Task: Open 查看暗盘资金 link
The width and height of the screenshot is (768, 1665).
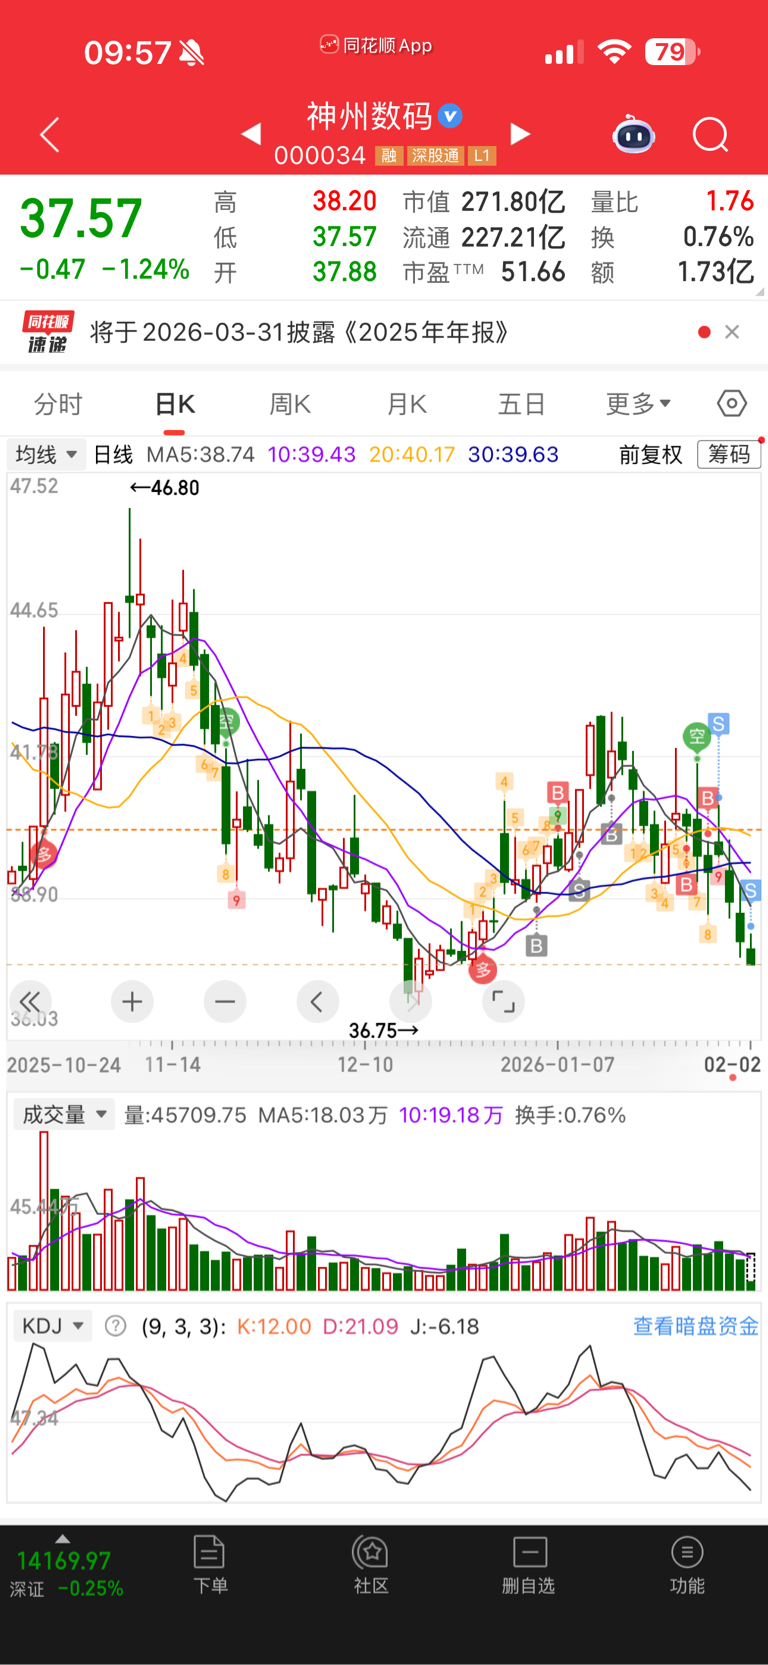Action: [696, 1326]
